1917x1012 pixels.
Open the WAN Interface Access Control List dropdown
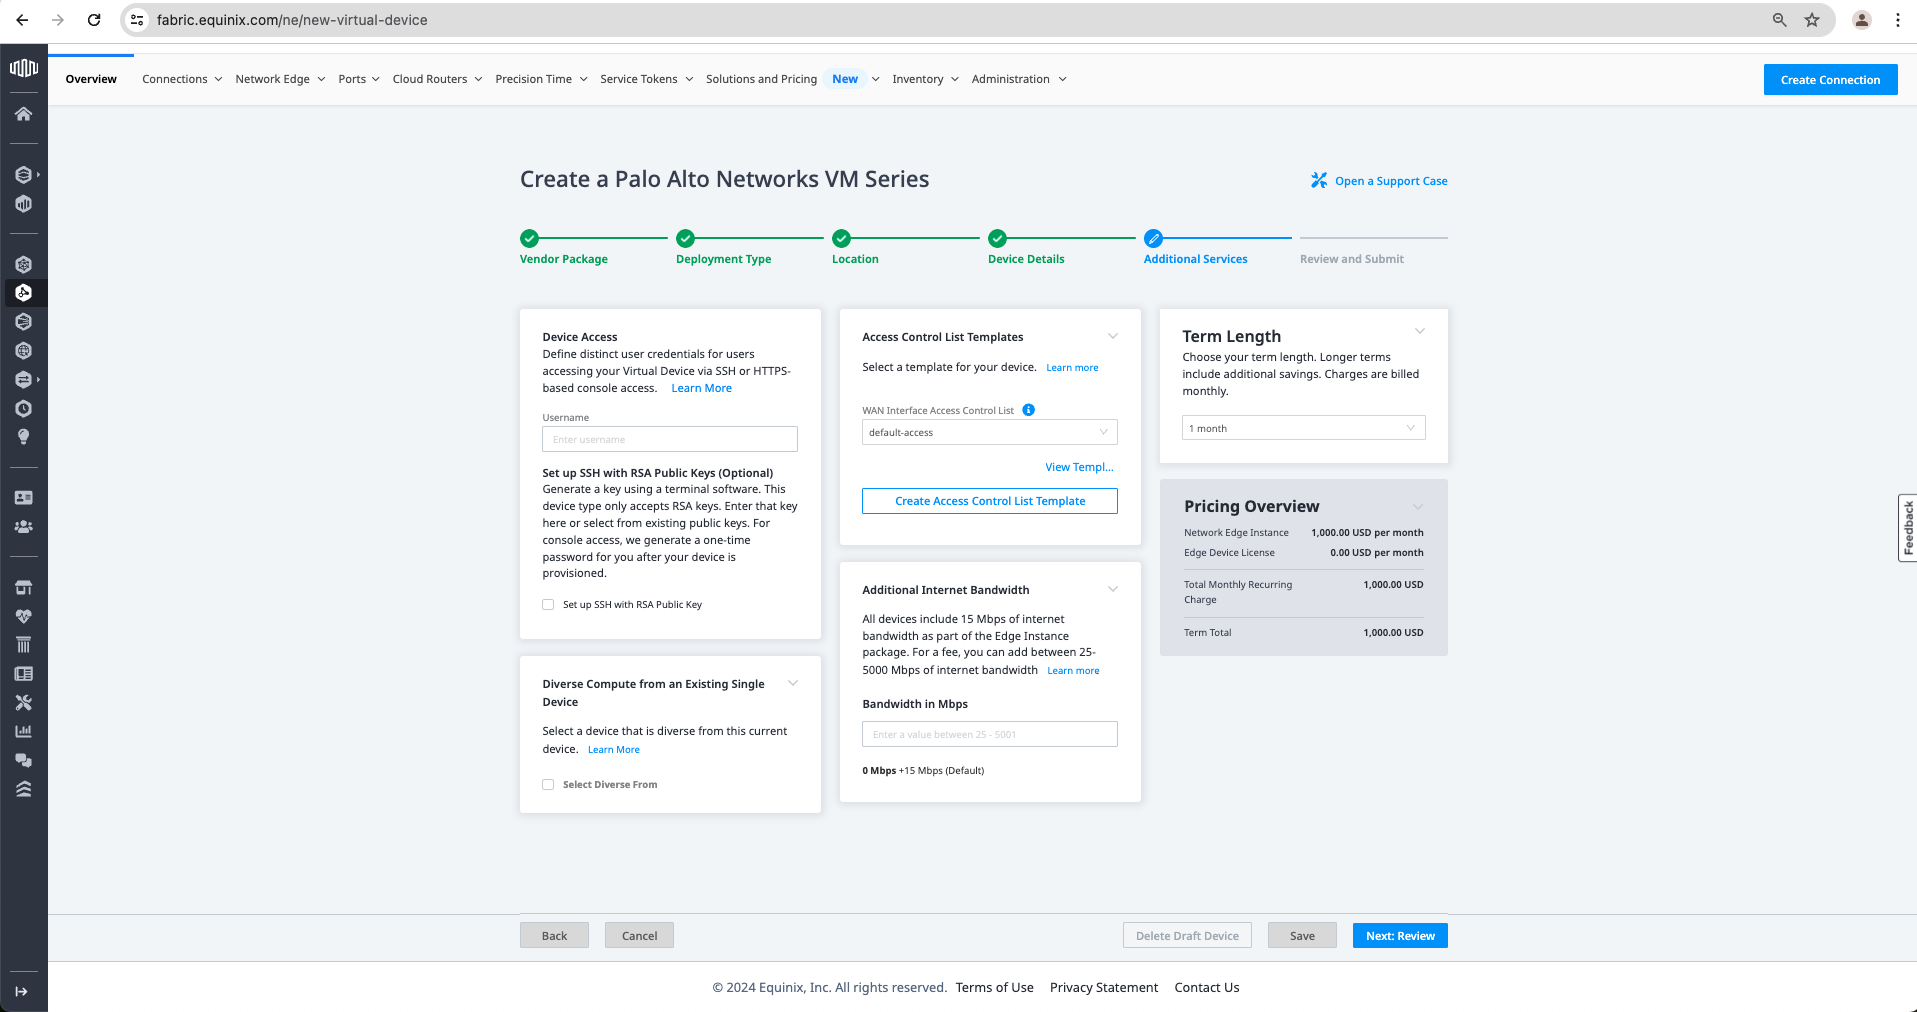(990, 432)
